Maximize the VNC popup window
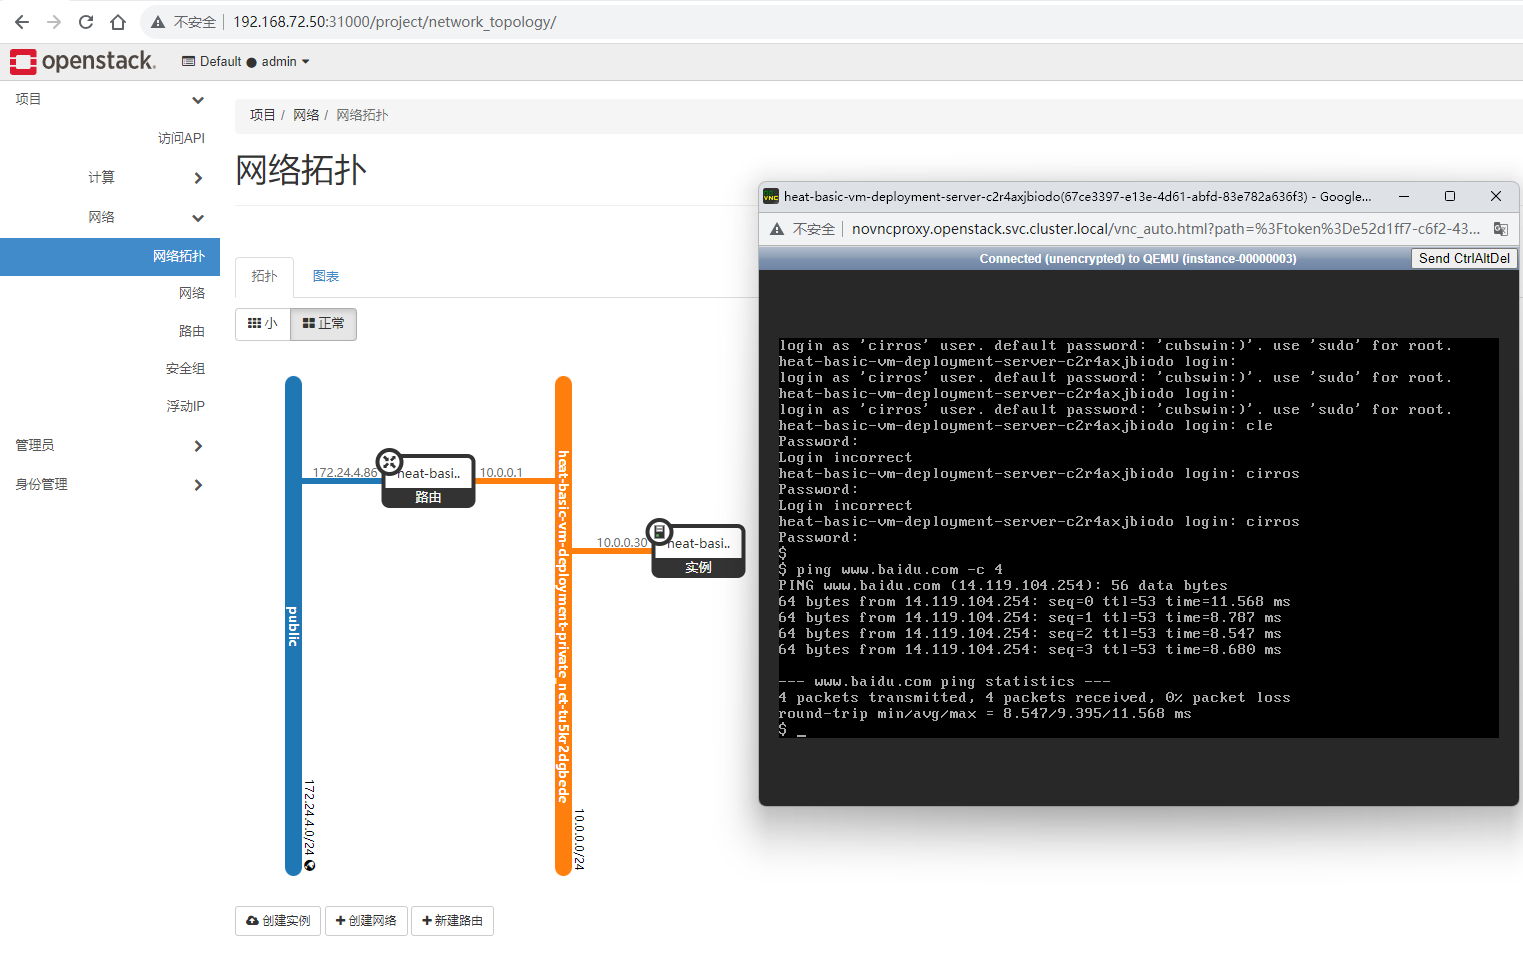This screenshot has height=961, width=1523. click(x=1450, y=197)
